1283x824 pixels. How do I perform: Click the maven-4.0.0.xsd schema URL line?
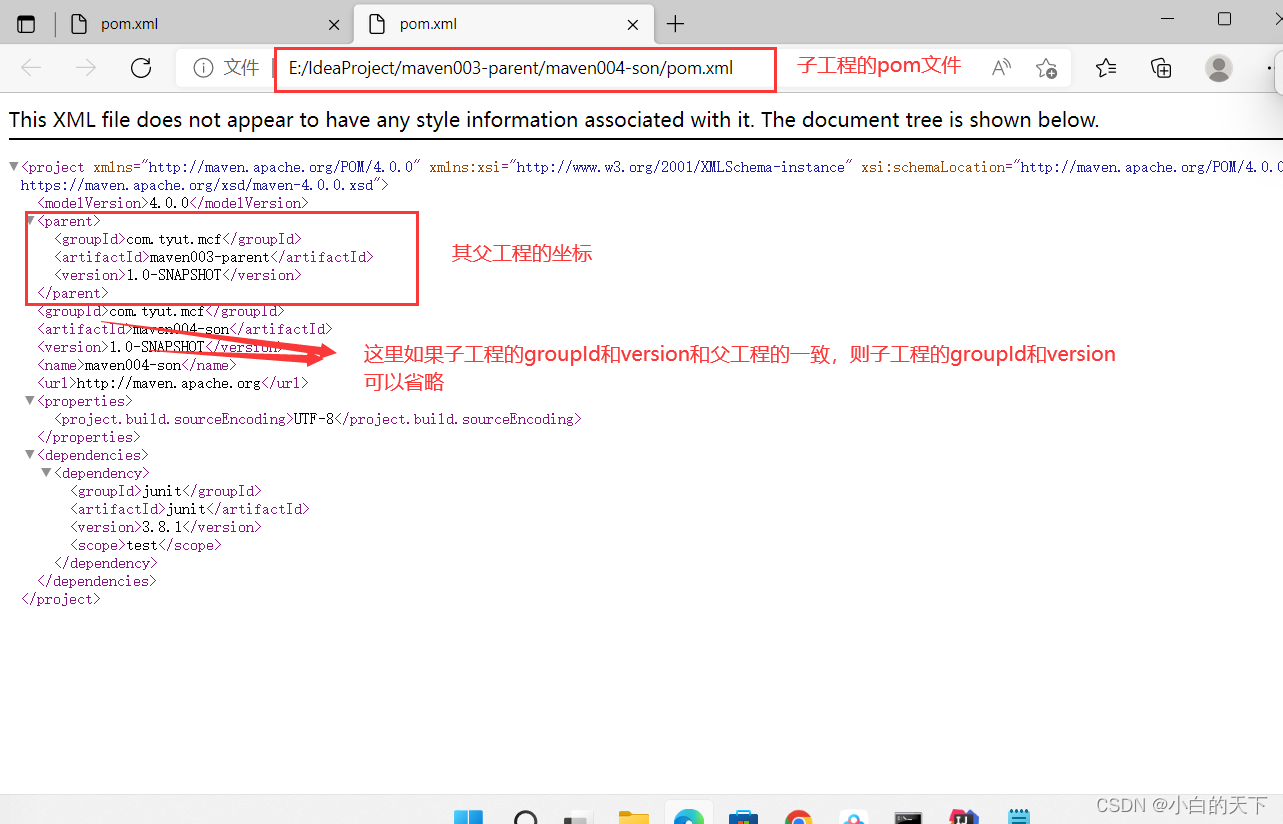[x=205, y=185]
